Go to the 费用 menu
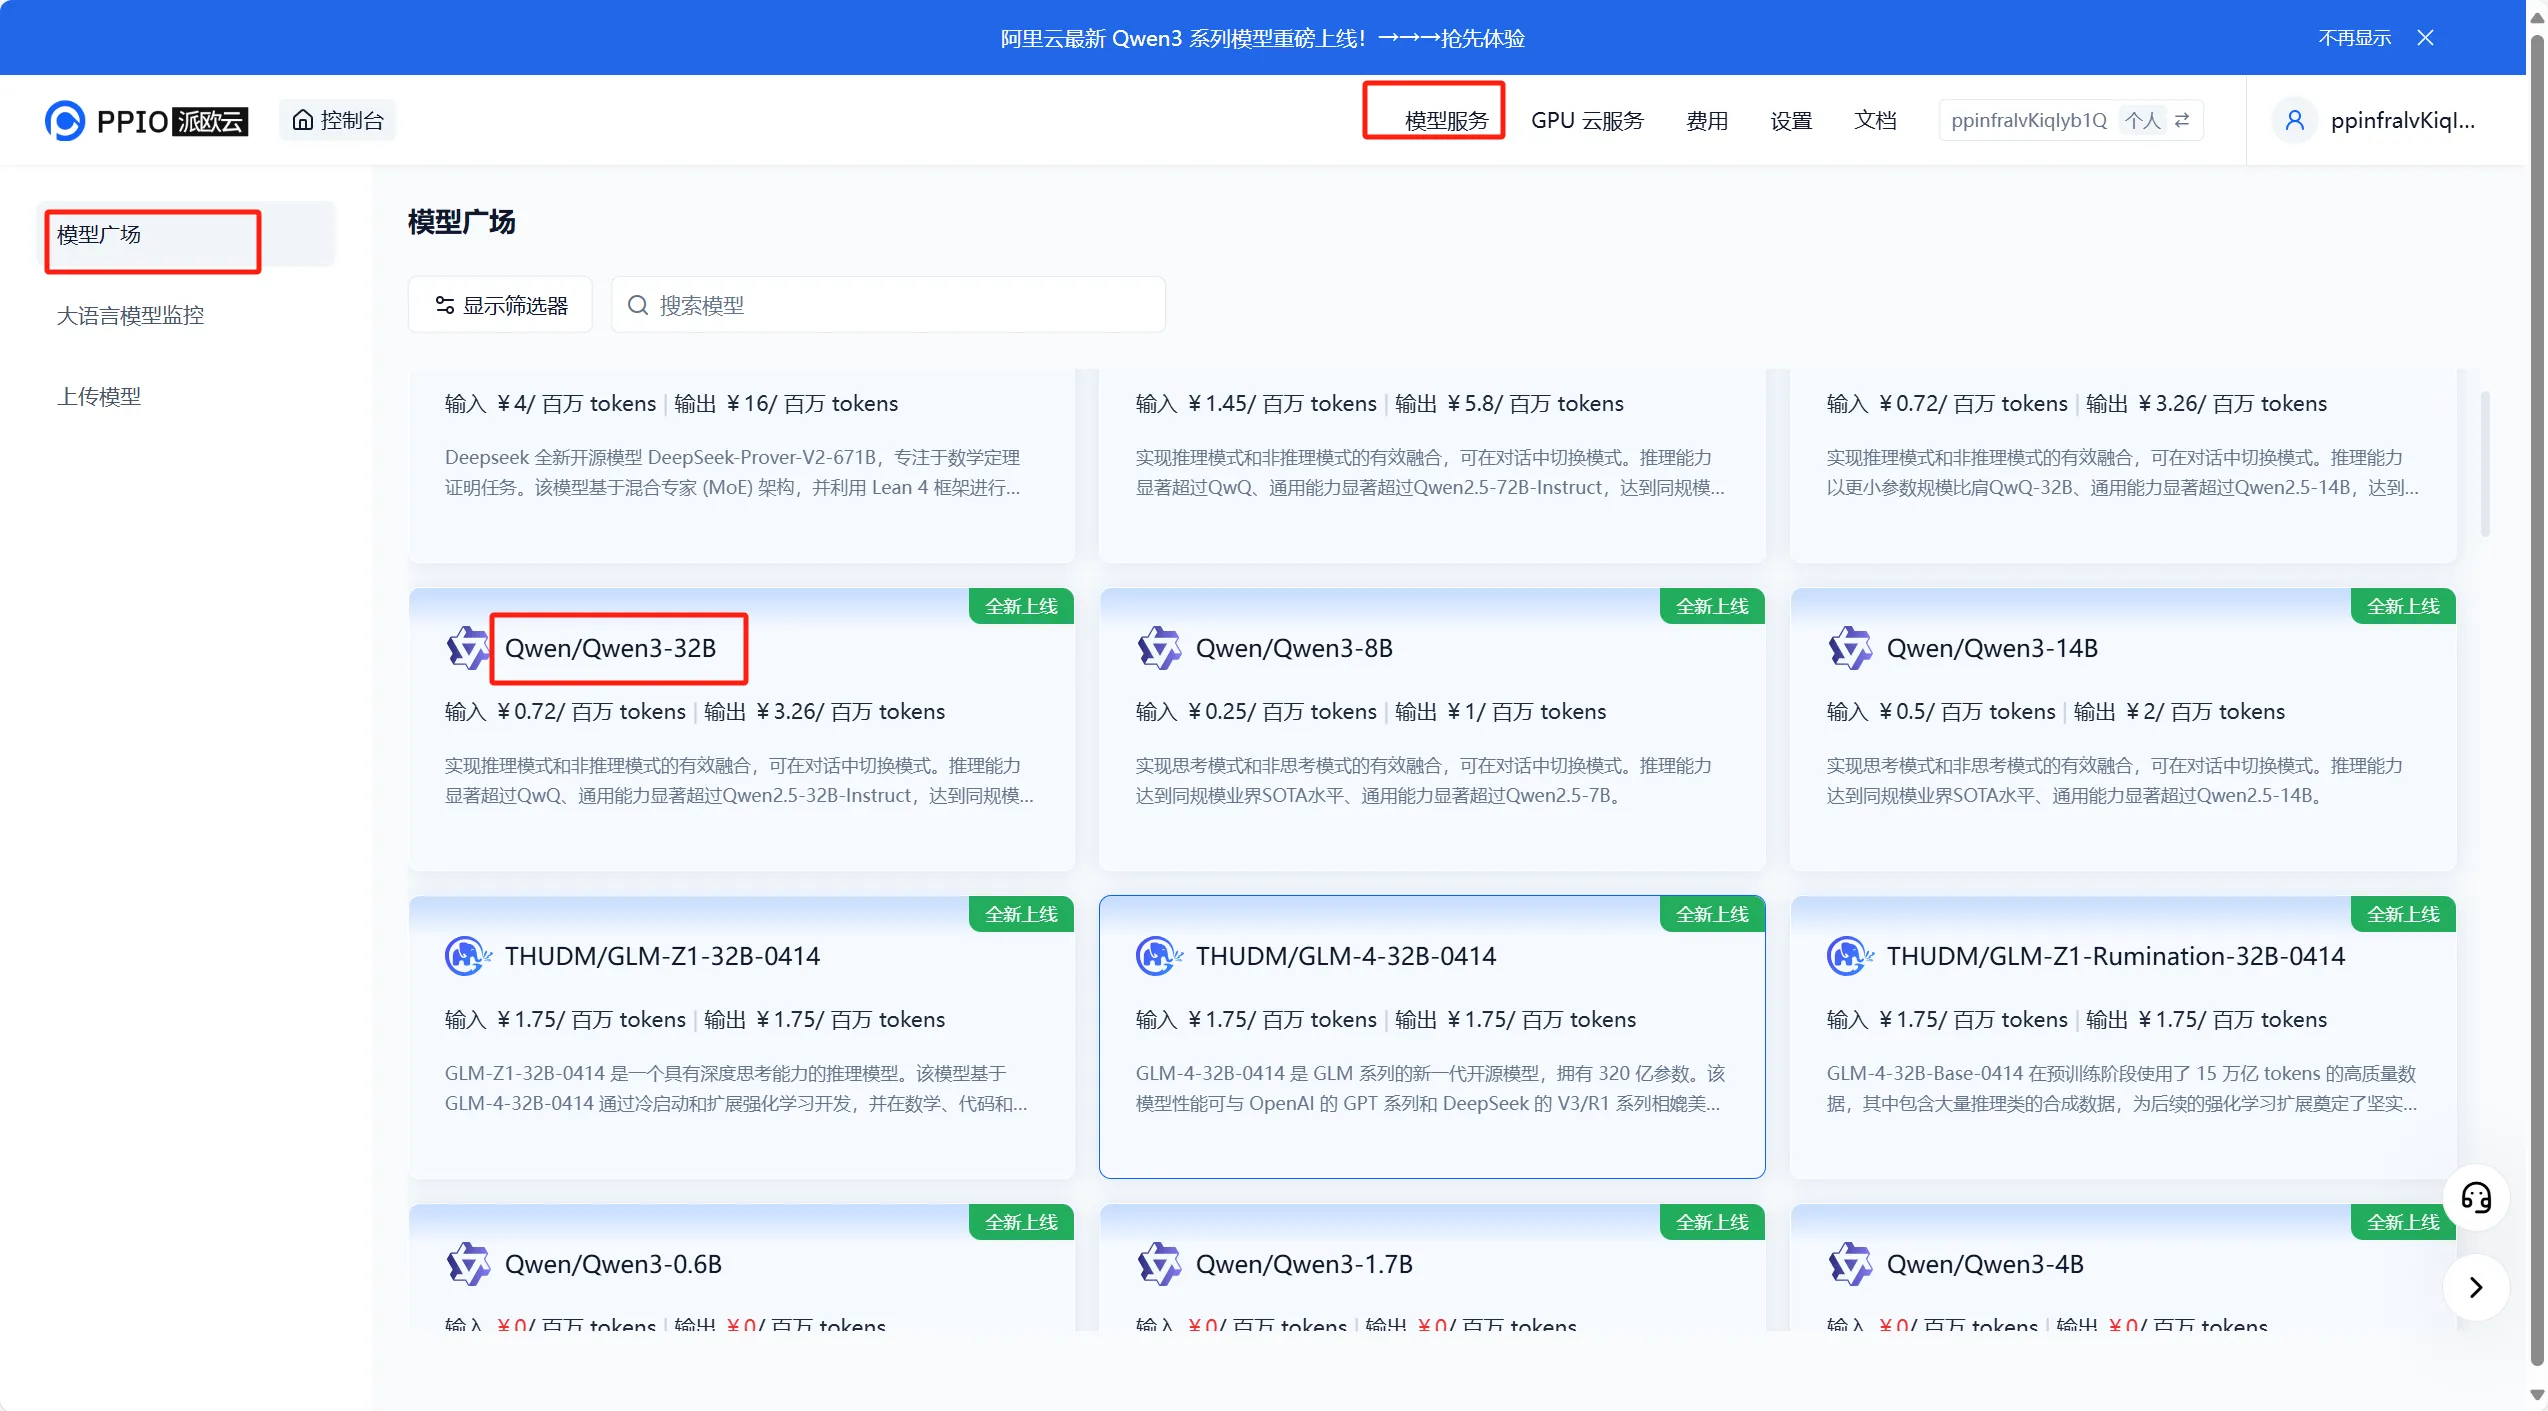The width and height of the screenshot is (2548, 1411). click(x=1706, y=121)
